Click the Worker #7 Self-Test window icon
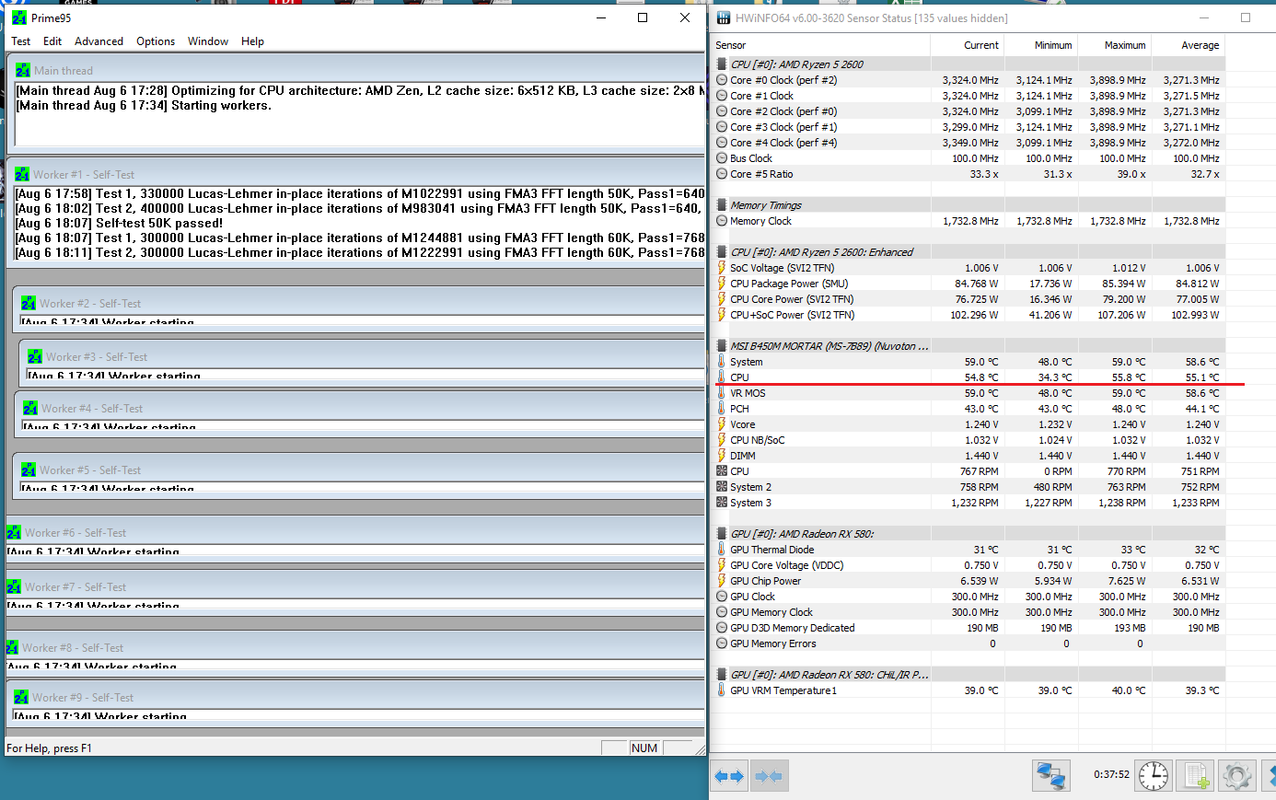1276x800 pixels. [x=14, y=587]
